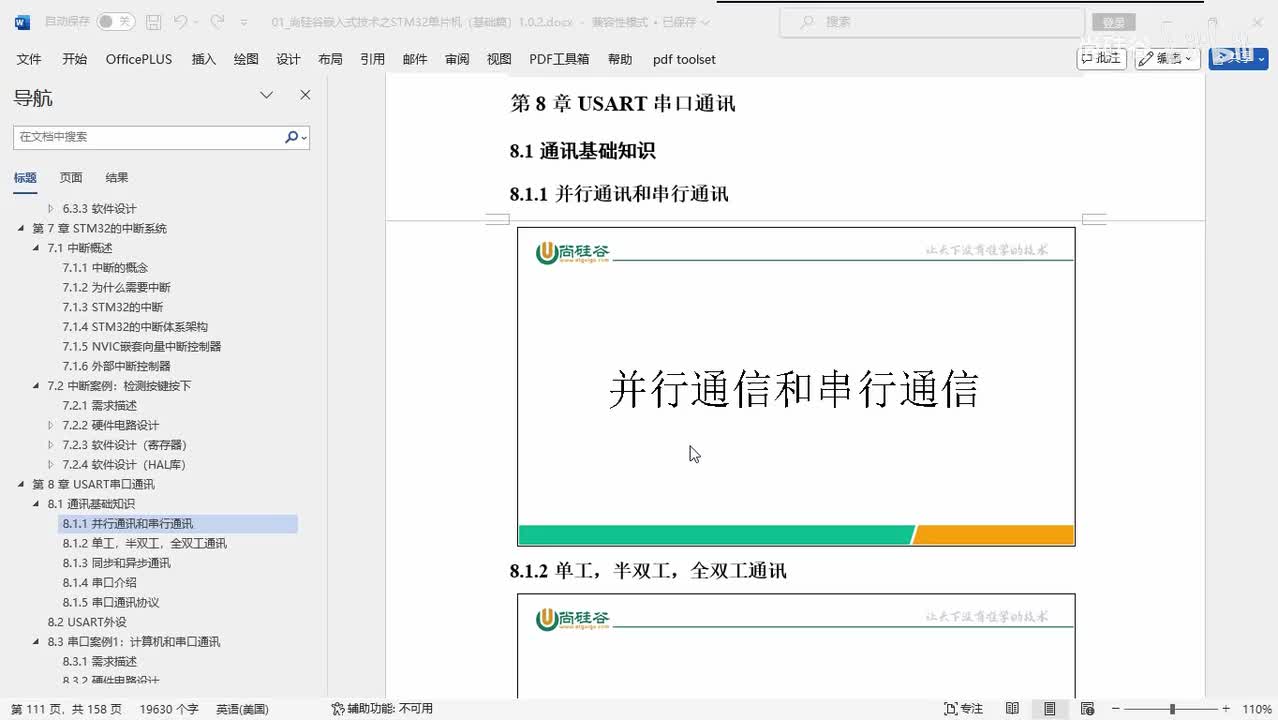Go to heading 7.1.5 NVIC嵌套向量中断控制器
Viewport: 1278px width, 720px height.
point(141,346)
